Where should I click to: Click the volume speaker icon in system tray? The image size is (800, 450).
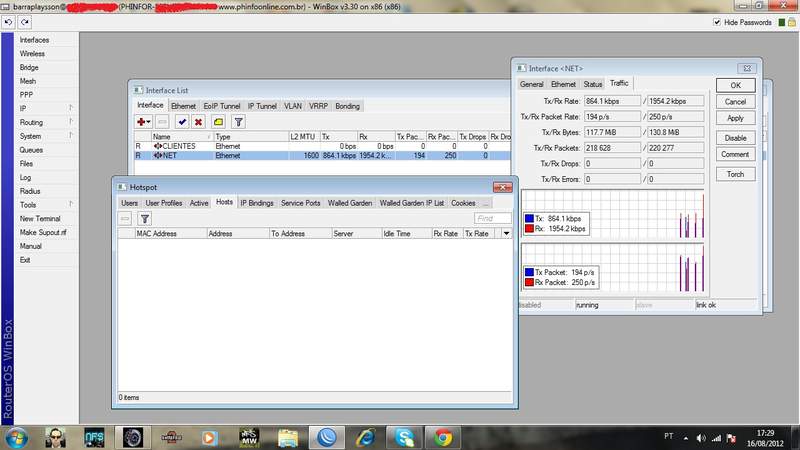pyautogui.click(x=701, y=438)
